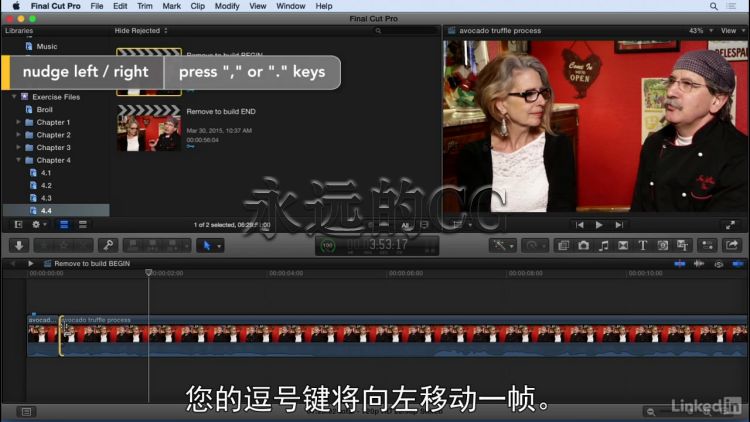Toggle audio skimming
Viewport: 750px width, 422px height.
click(x=698, y=264)
